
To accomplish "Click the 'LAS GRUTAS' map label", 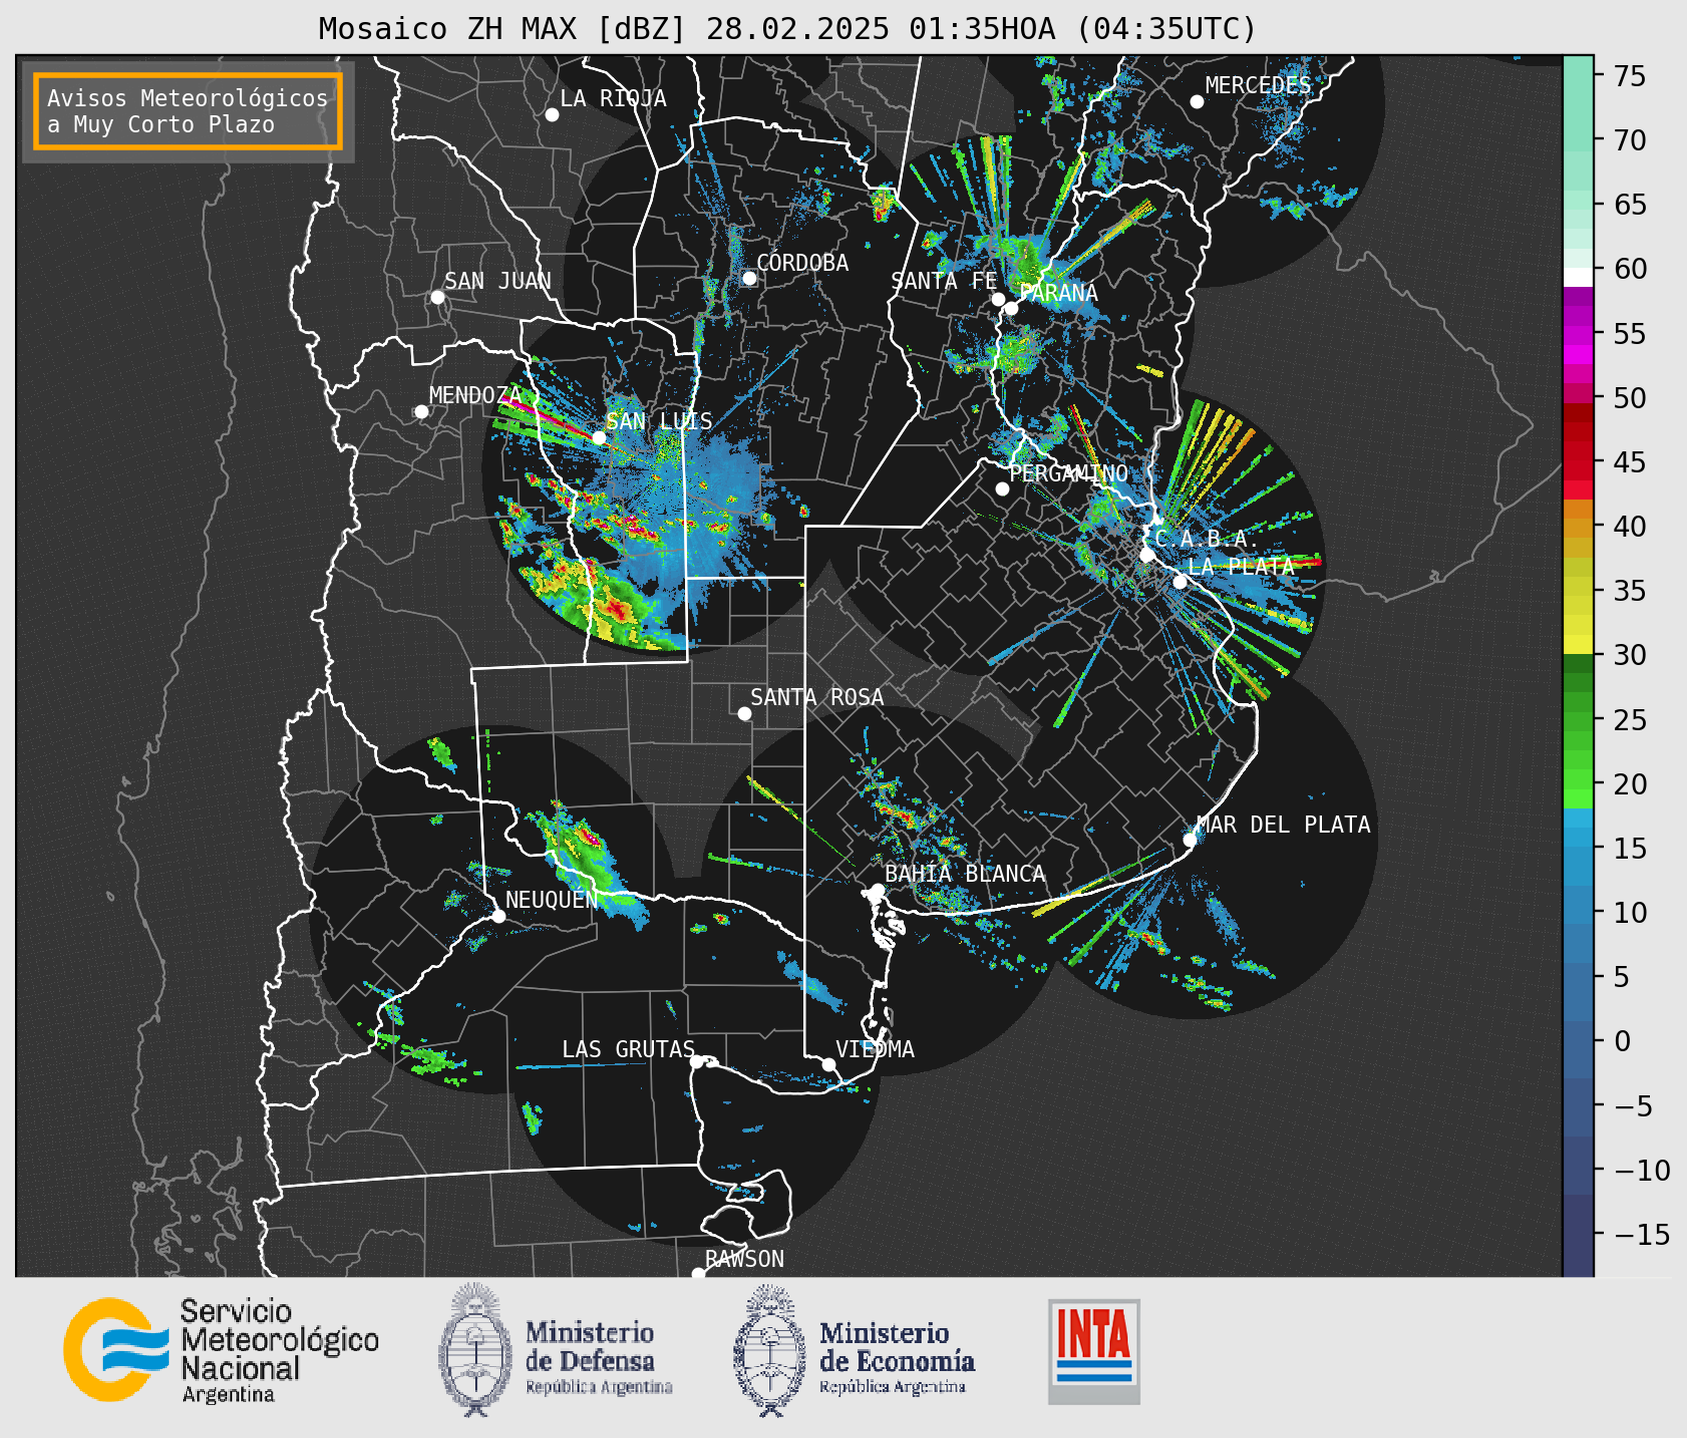I will (x=628, y=1049).
